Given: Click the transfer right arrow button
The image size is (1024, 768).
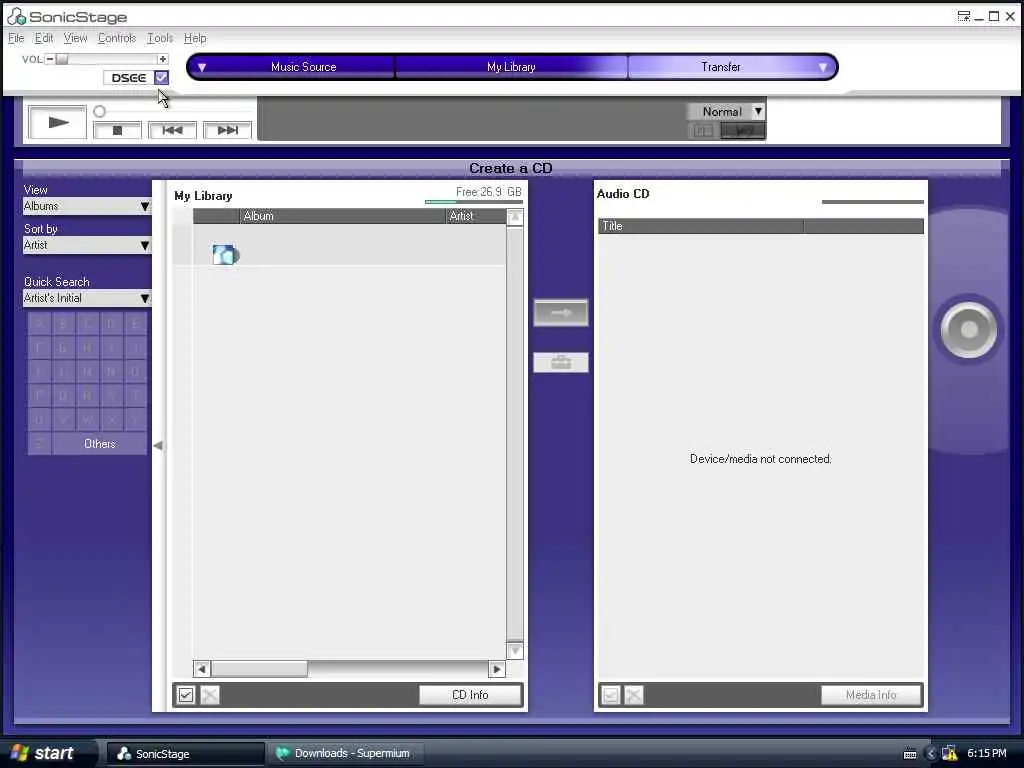Looking at the screenshot, I should pyautogui.click(x=561, y=313).
